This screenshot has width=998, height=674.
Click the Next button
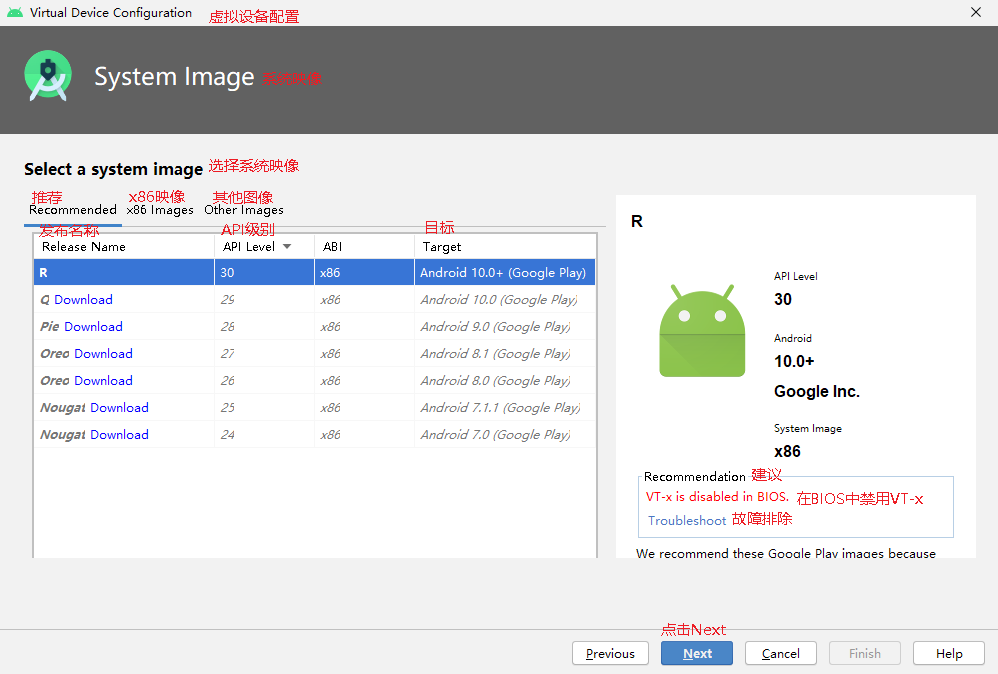pos(697,654)
